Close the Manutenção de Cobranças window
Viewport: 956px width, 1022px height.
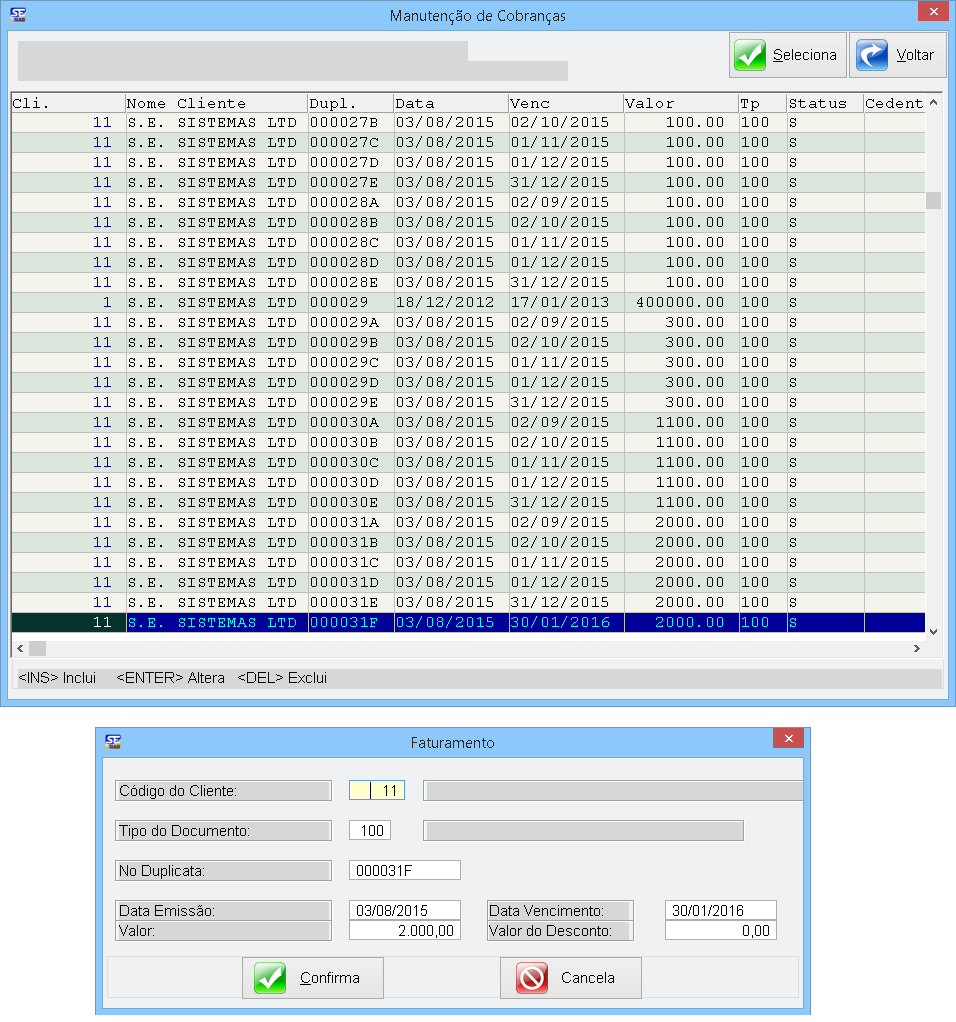tap(932, 12)
